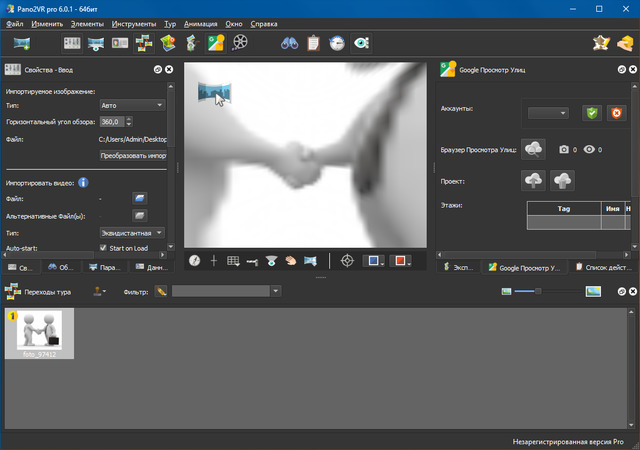Open the Тип dropdown set to Авто
The width and height of the screenshot is (640, 450).
[x=132, y=104]
